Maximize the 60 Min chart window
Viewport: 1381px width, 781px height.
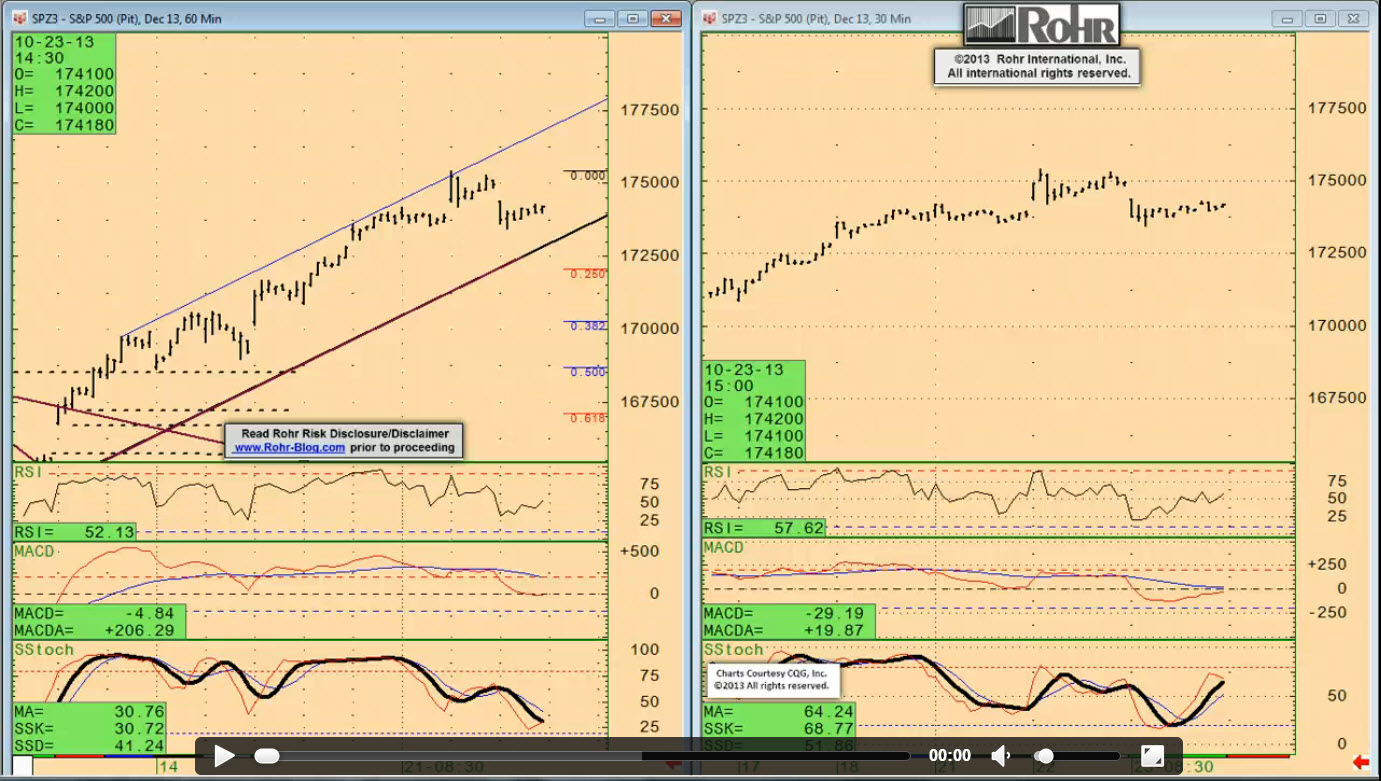[632, 18]
